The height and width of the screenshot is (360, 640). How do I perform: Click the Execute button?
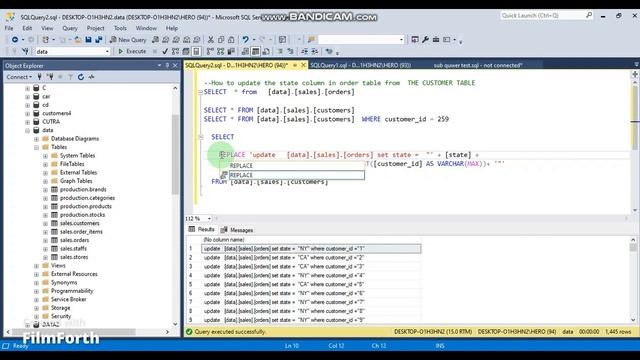pos(132,51)
